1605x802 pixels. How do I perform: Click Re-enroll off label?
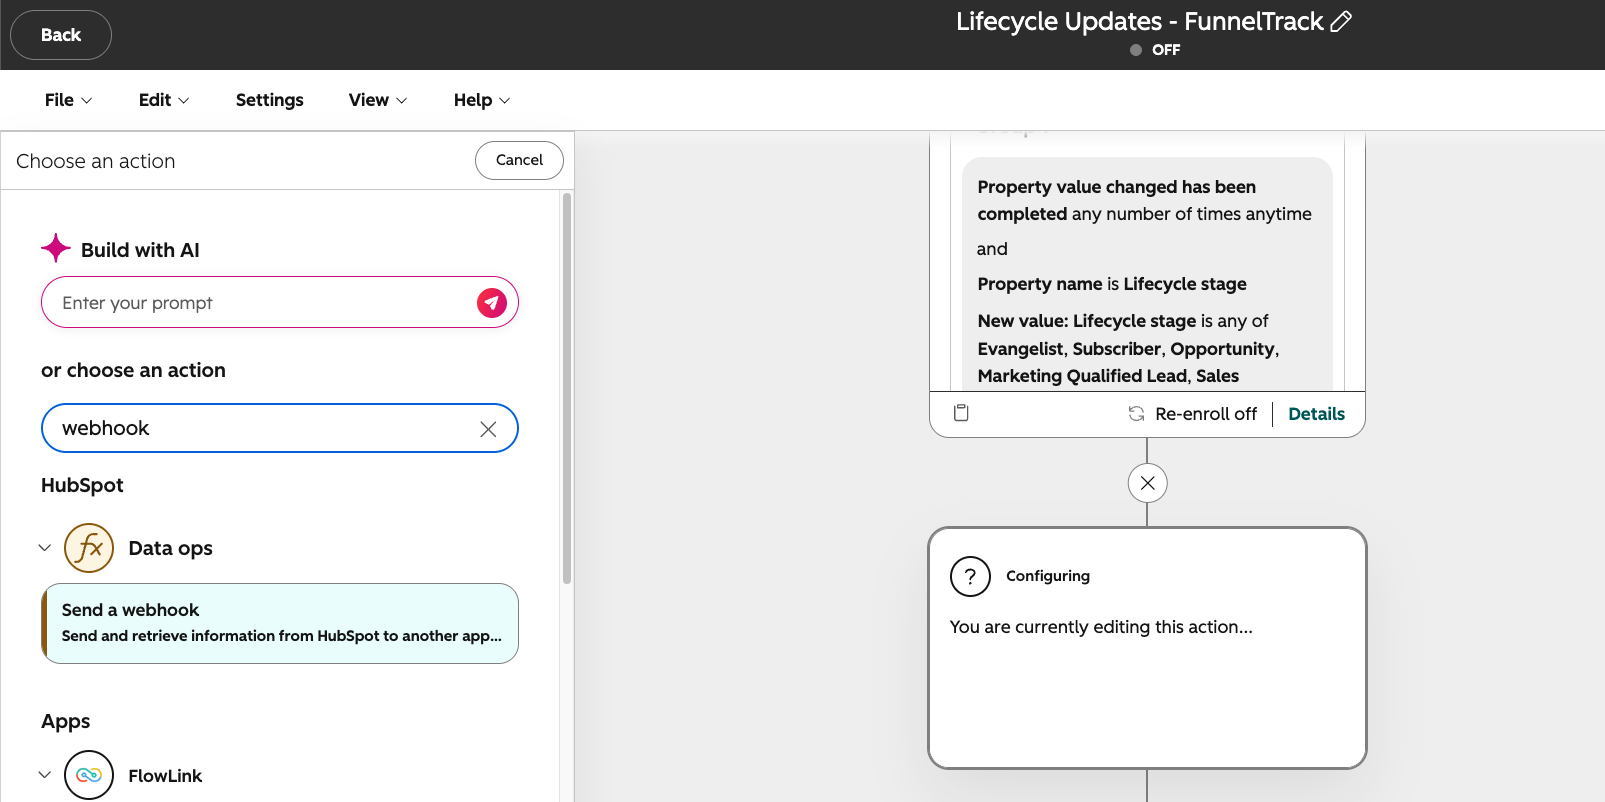point(1206,414)
